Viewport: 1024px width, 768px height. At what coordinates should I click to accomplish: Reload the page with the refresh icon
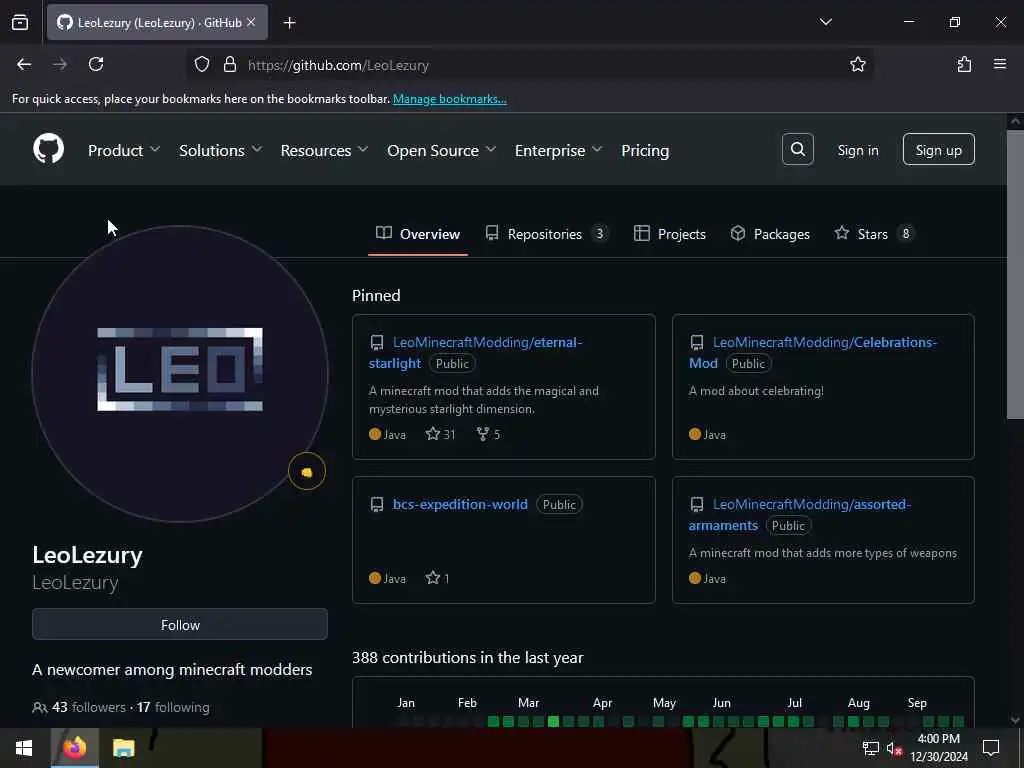tap(96, 64)
